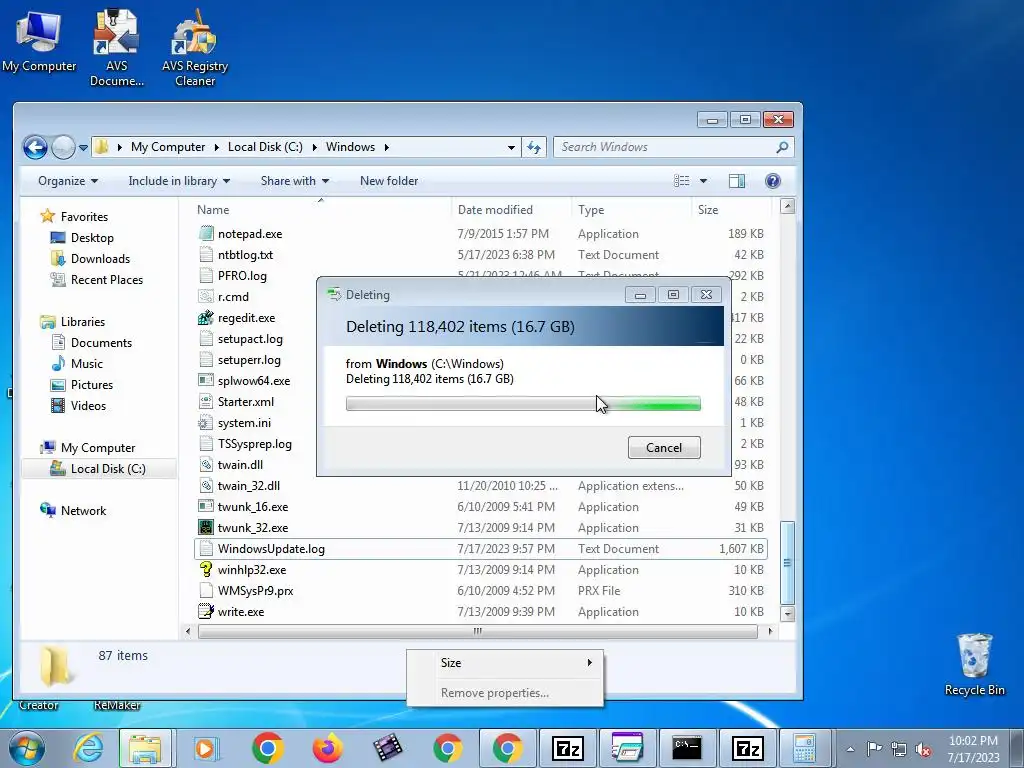Select the twunk_32.exe file icon

[x=206, y=527]
